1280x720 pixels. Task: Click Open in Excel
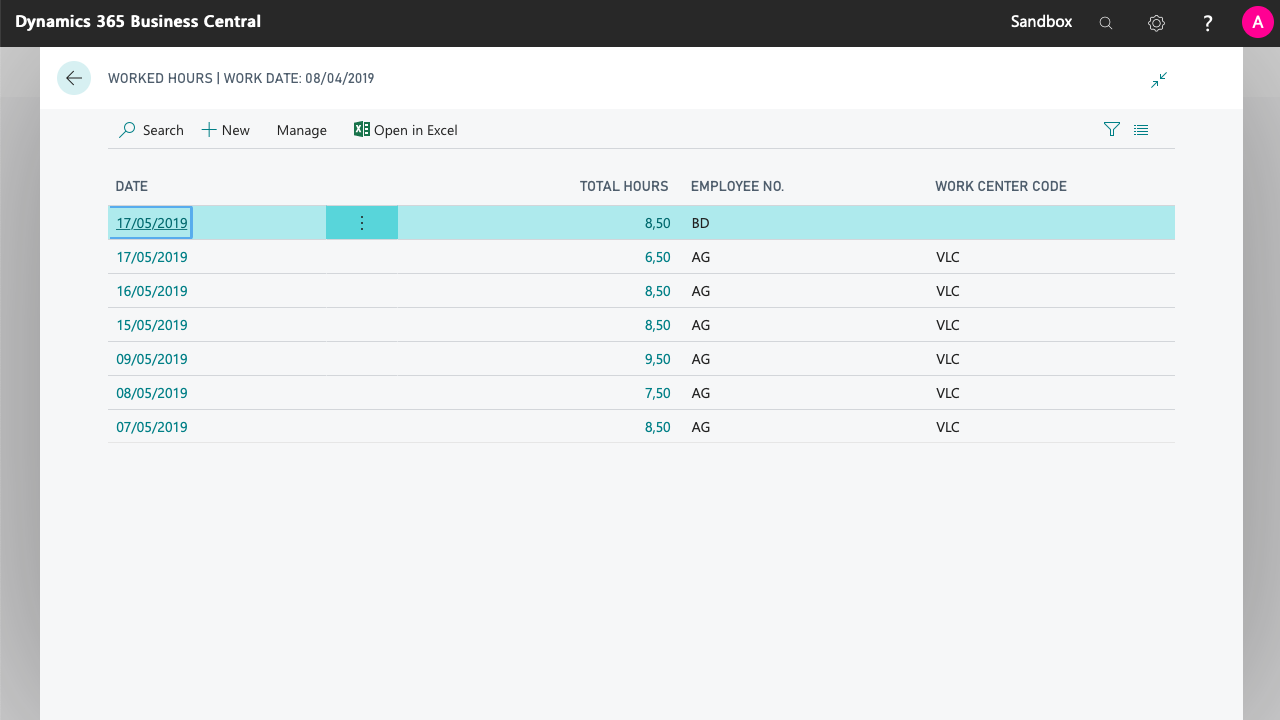(x=406, y=130)
